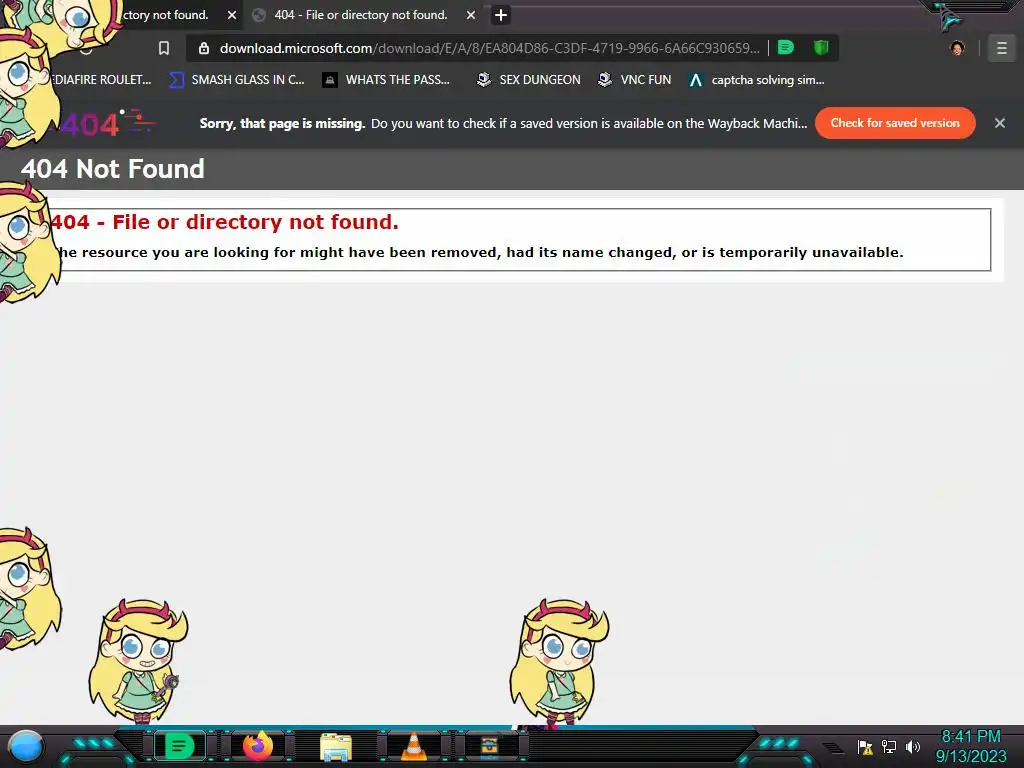The image size is (1024, 768).
Task: Open the green shield extension icon
Action: pos(821,48)
